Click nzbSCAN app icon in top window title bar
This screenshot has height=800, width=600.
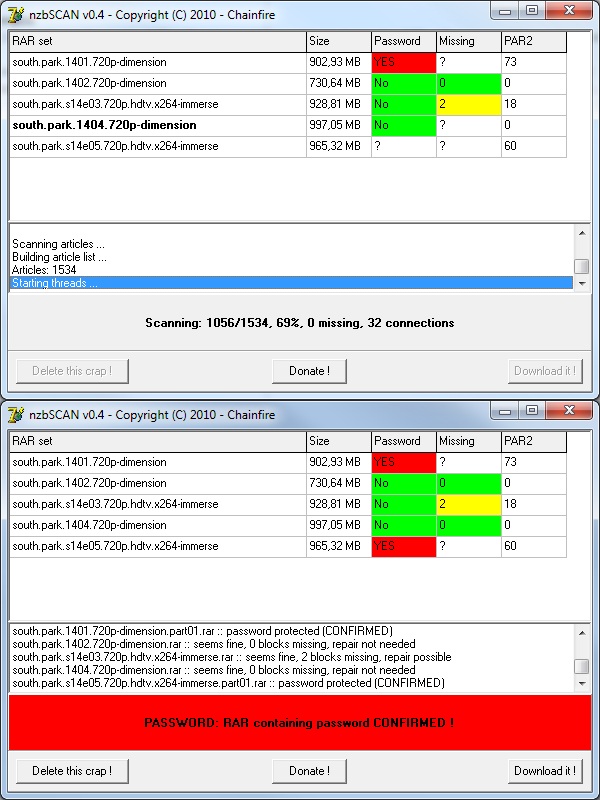click(15, 15)
